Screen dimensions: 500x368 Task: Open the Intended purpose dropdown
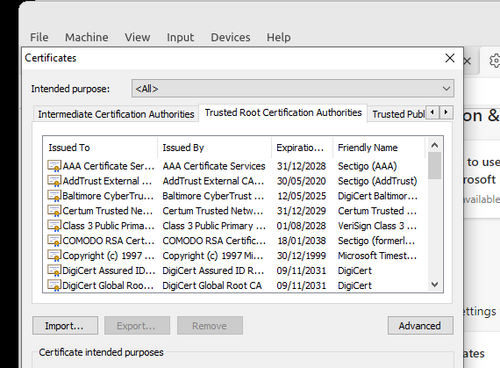(293, 89)
